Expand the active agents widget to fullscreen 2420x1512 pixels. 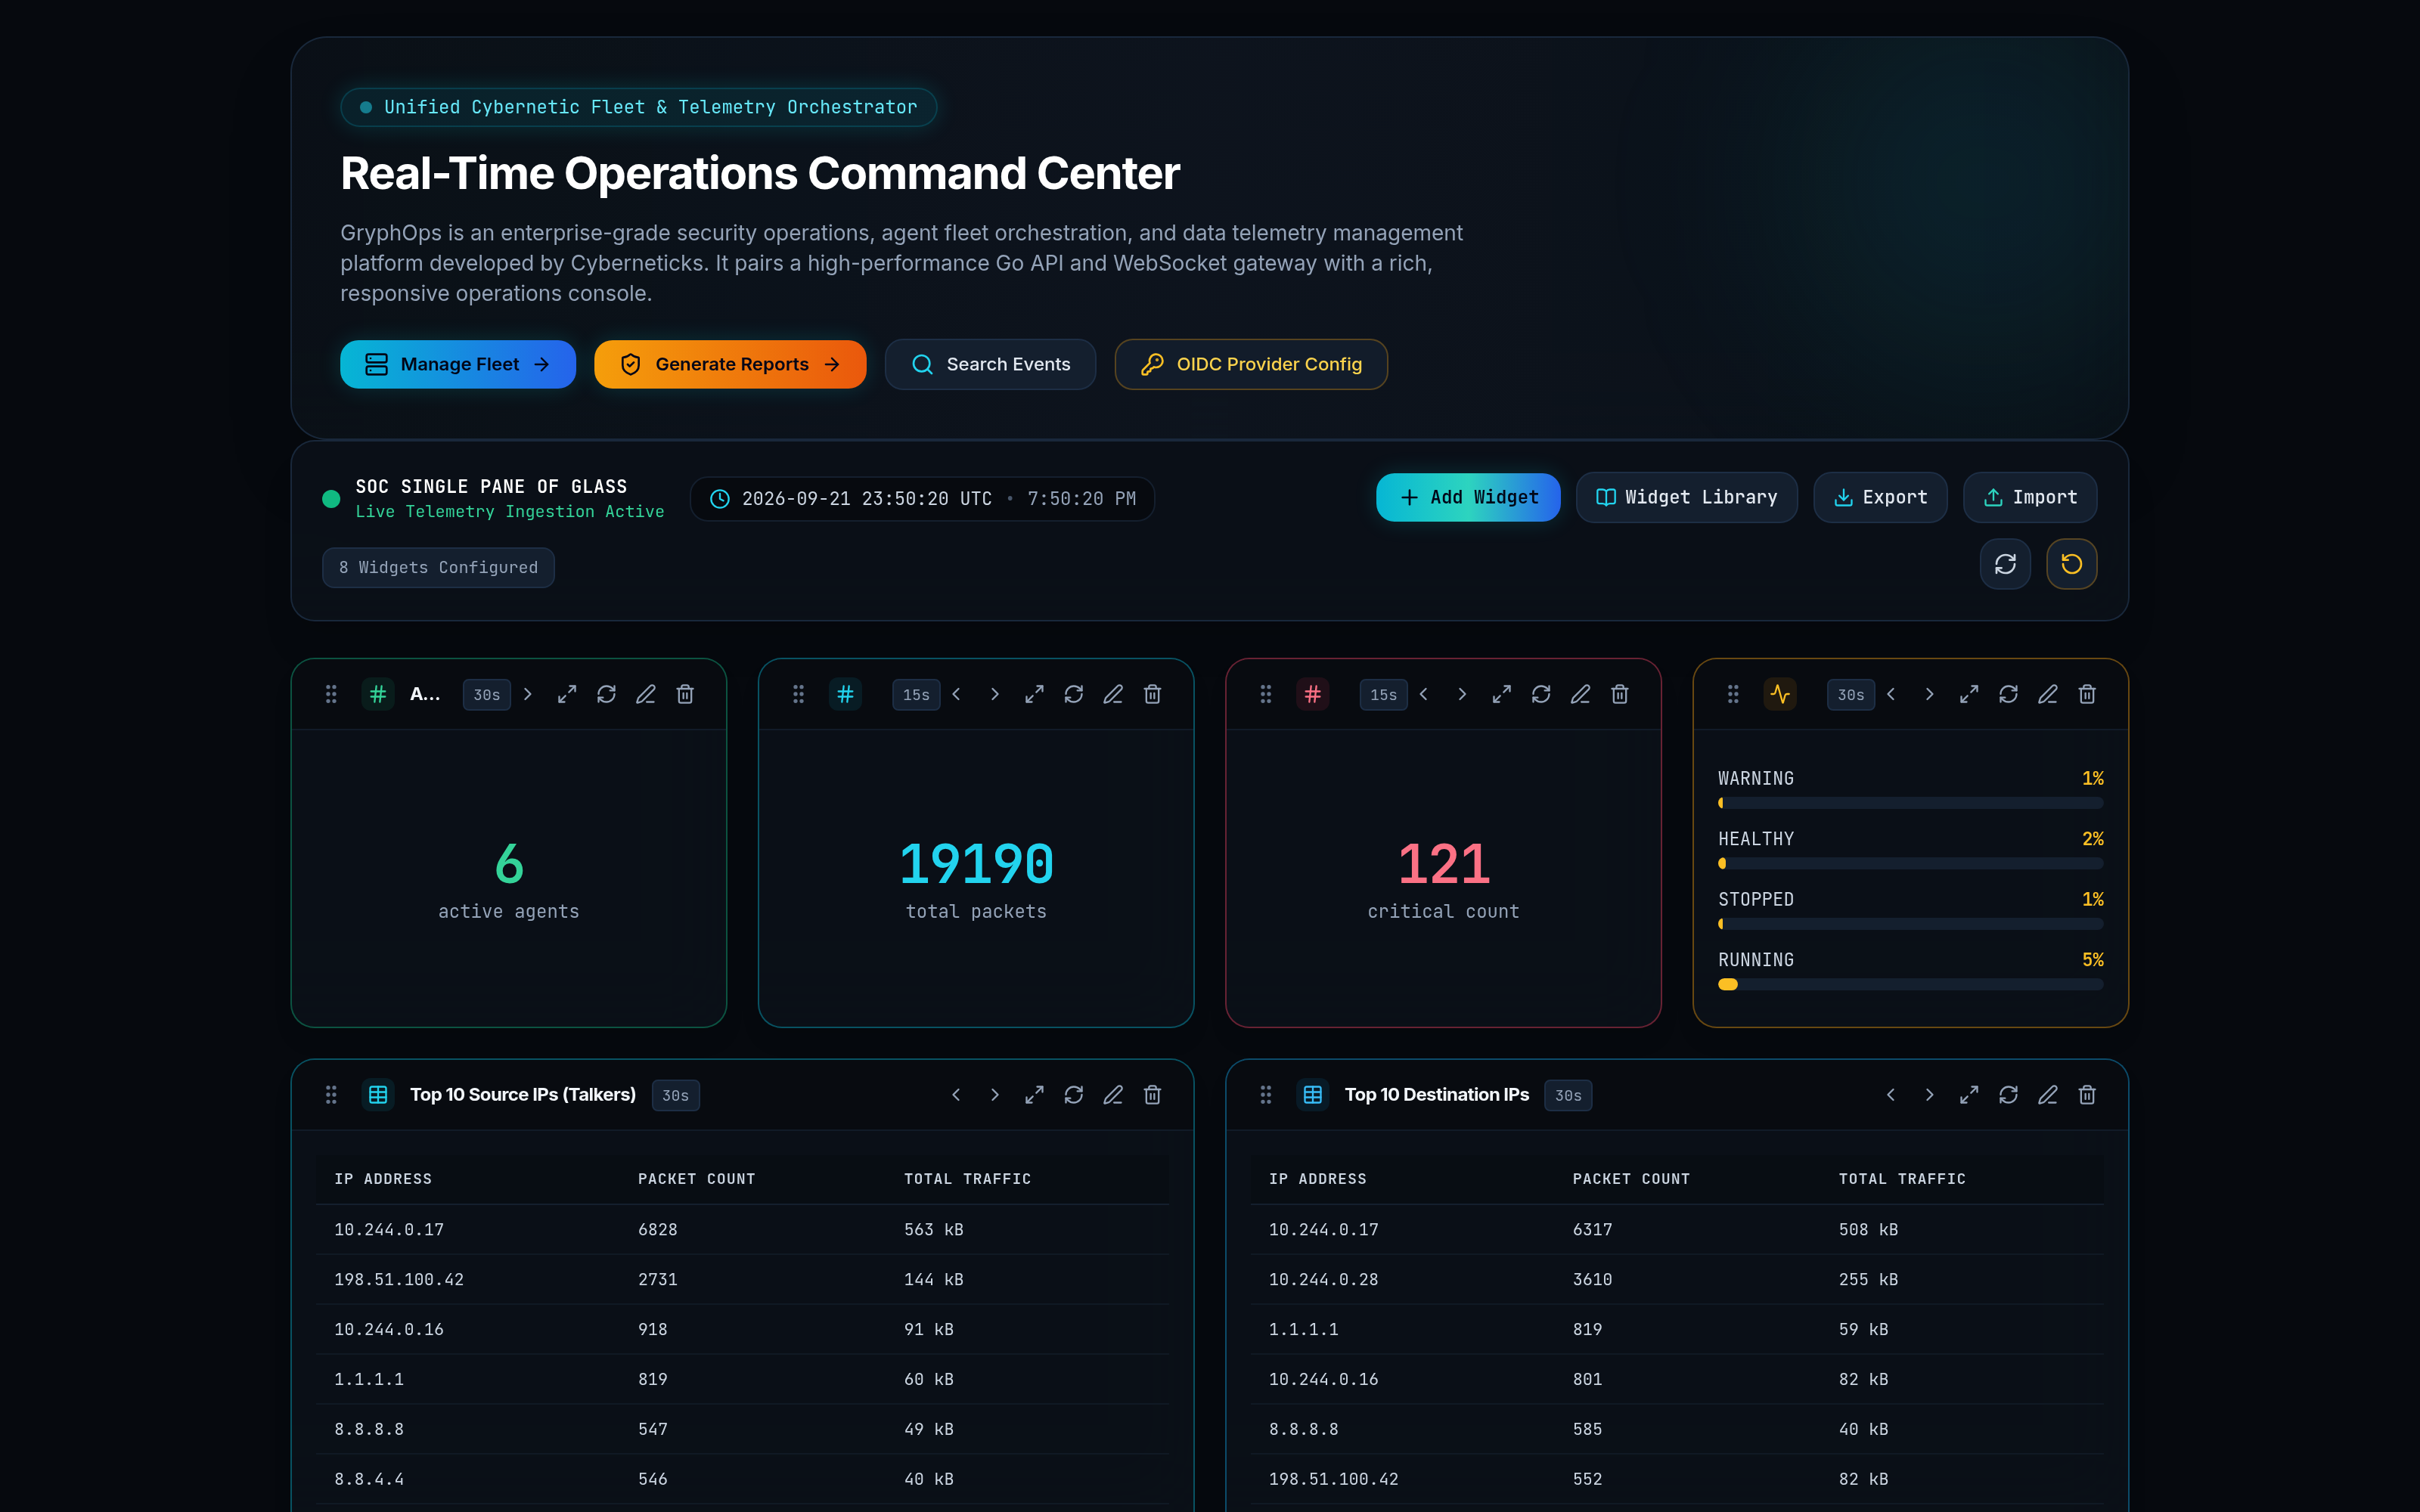pyautogui.click(x=567, y=694)
